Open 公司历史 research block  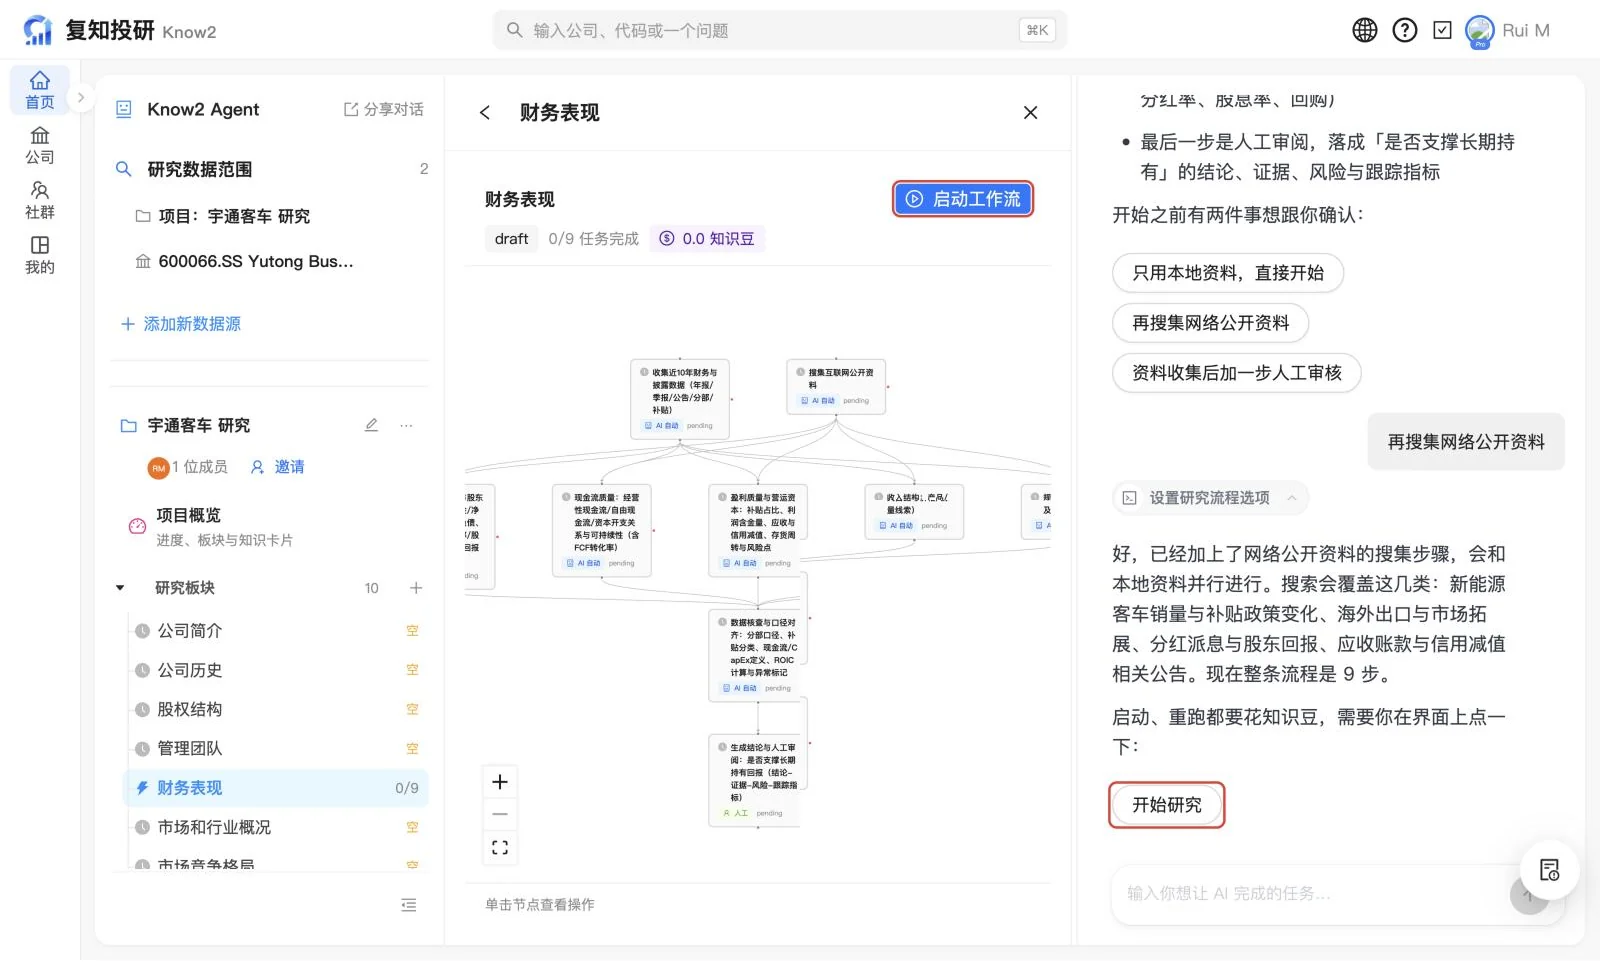(275, 670)
